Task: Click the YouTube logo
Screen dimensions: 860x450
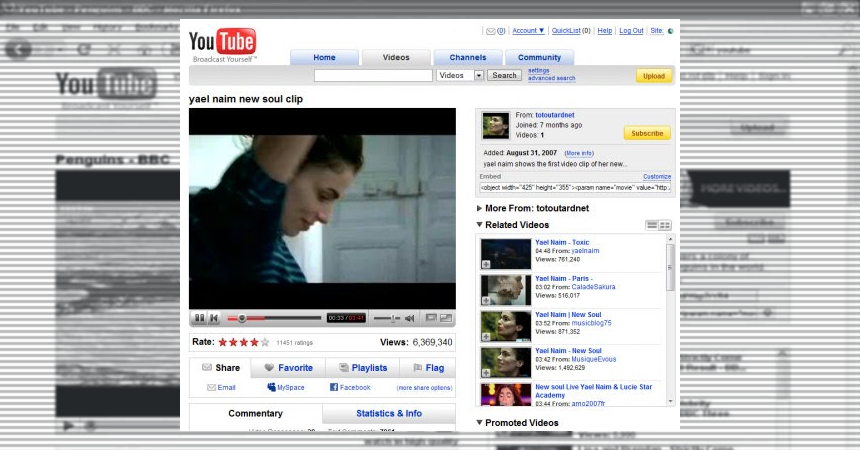Action: coord(223,43)
